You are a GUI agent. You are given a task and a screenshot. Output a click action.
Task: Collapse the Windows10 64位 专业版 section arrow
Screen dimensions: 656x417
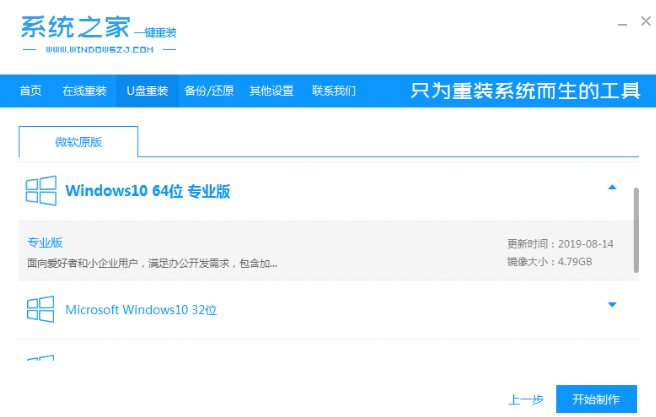point(612,187)
